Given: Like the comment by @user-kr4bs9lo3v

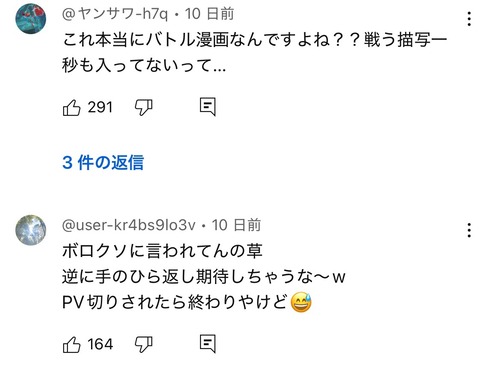Looking at the screenshot, I should (72, 344).
